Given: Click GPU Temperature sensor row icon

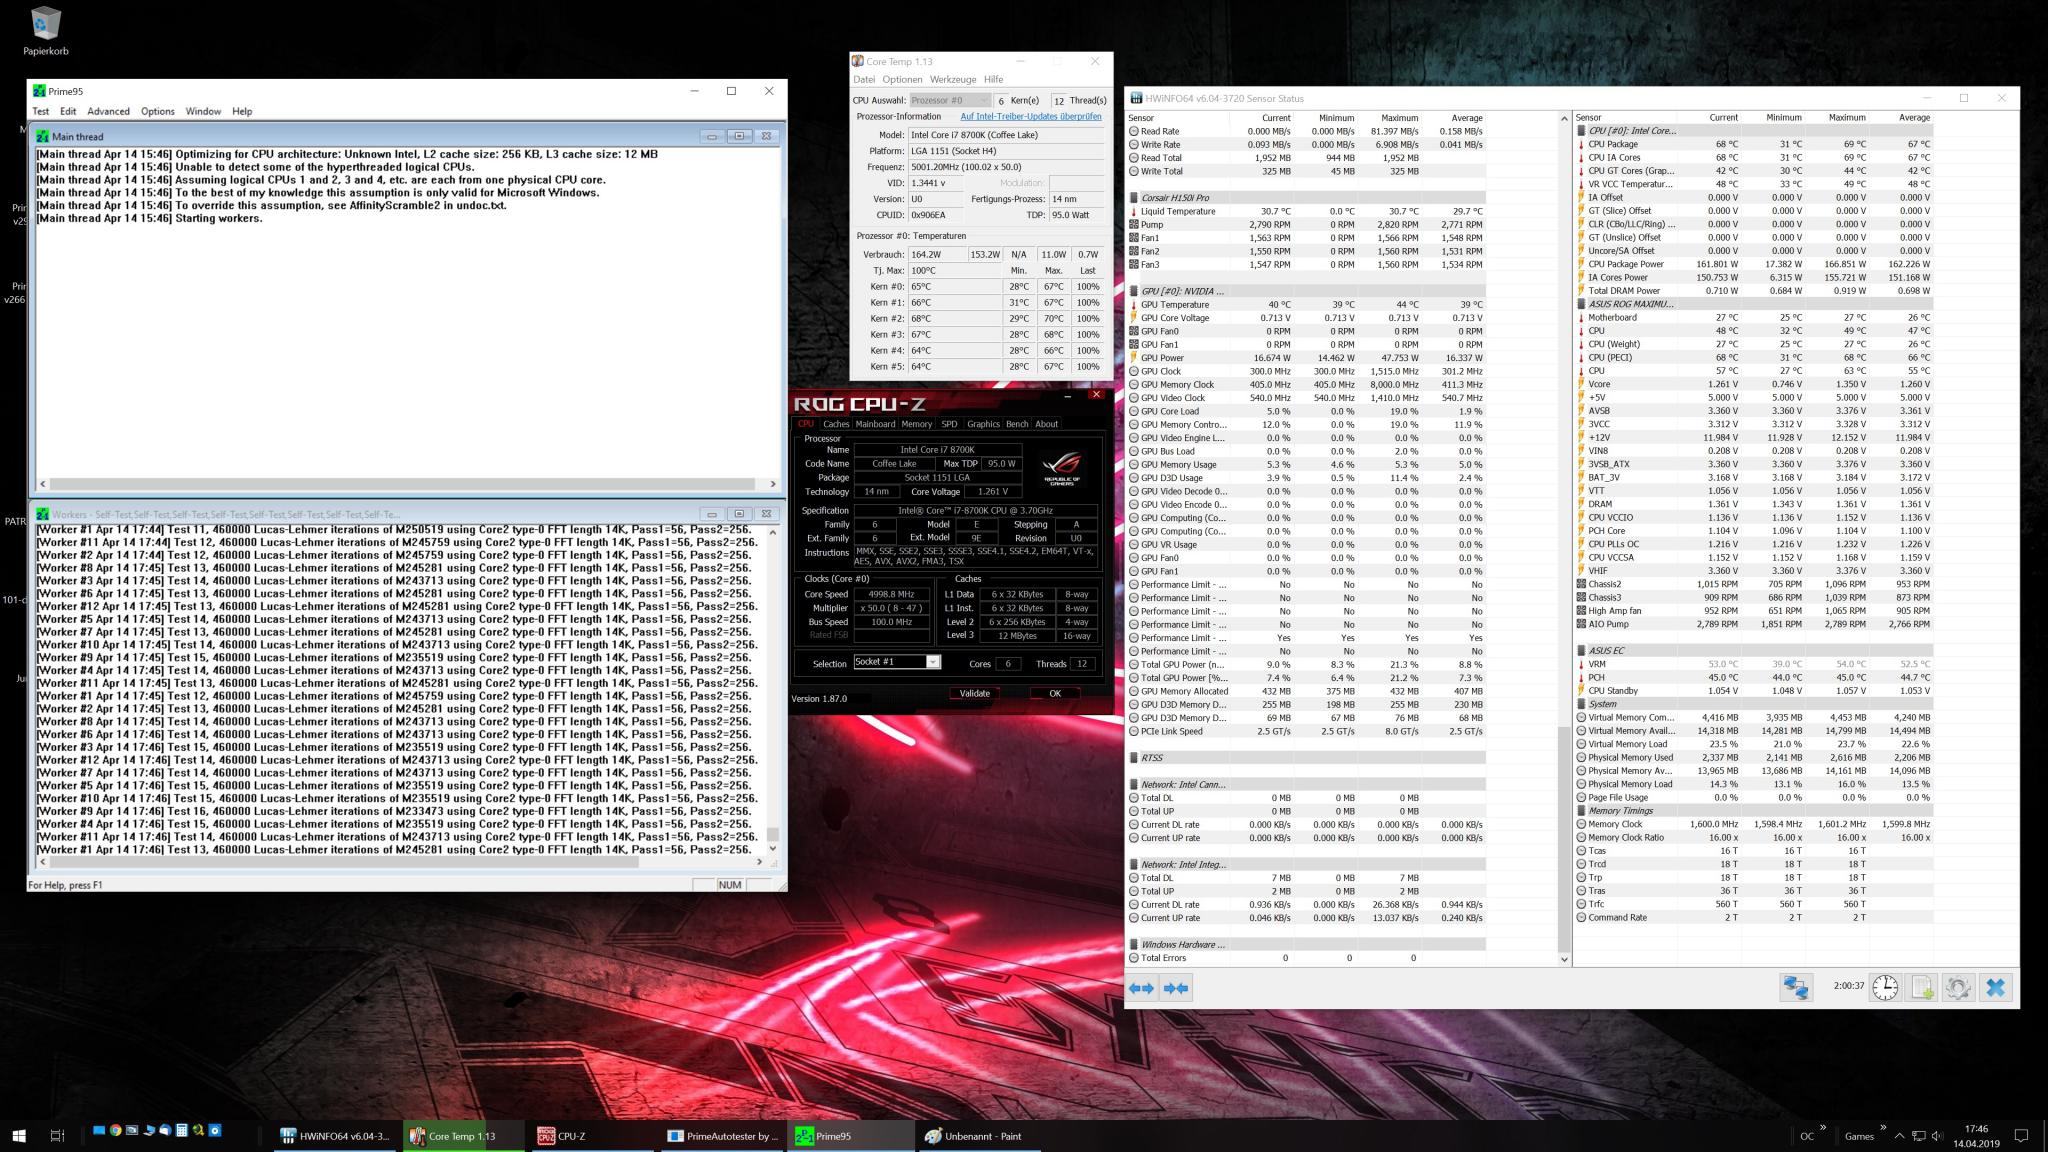Looking at the screenshot, I should pyautogui.click(x=1134, y=305).
